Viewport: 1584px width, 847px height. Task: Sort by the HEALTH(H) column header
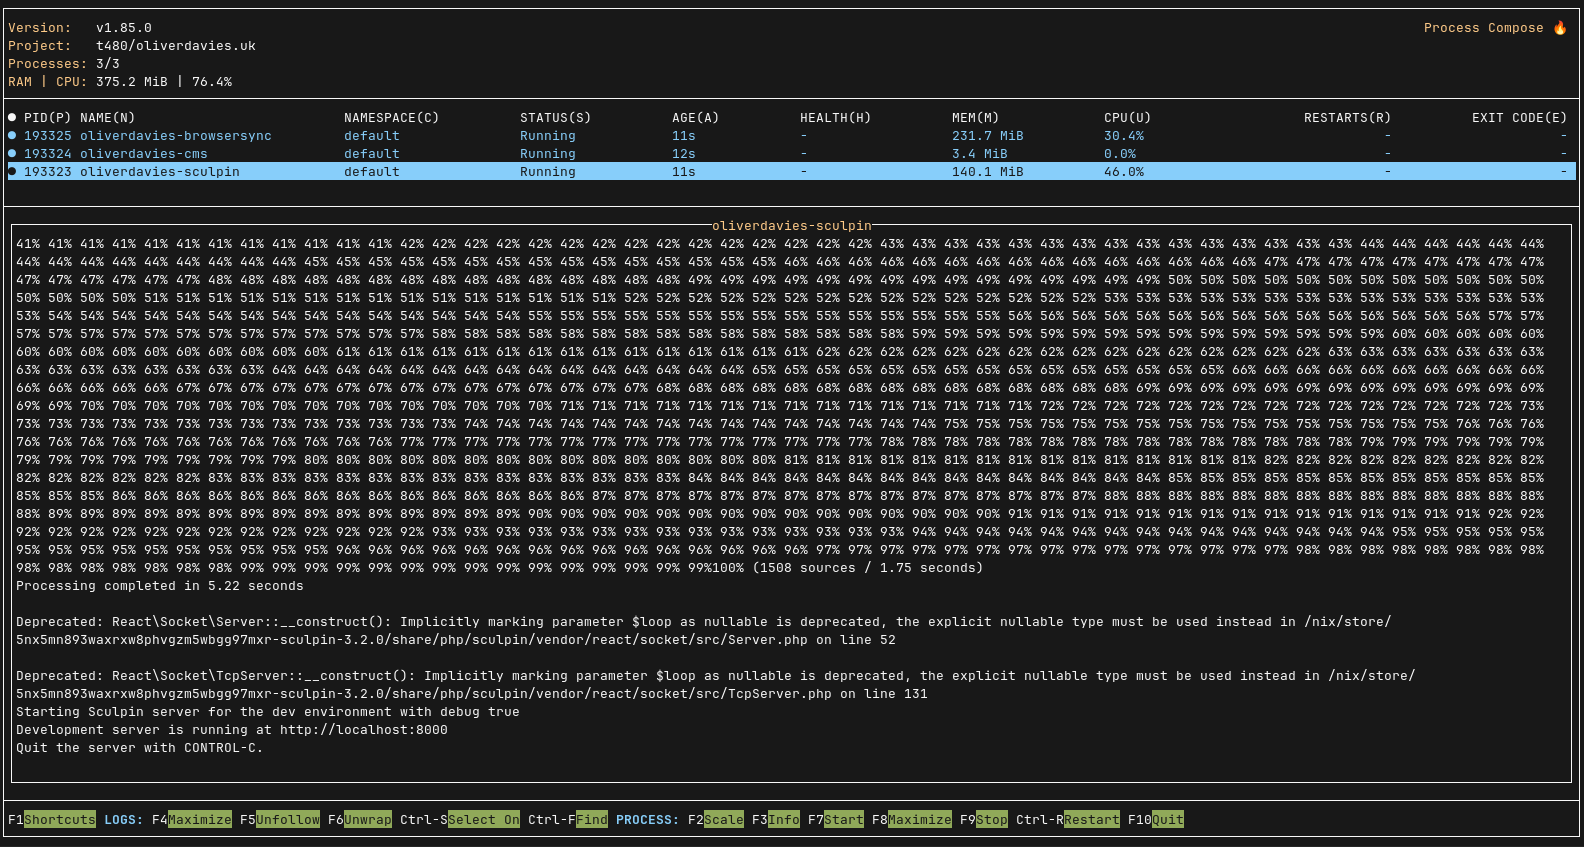click(836, 118)
